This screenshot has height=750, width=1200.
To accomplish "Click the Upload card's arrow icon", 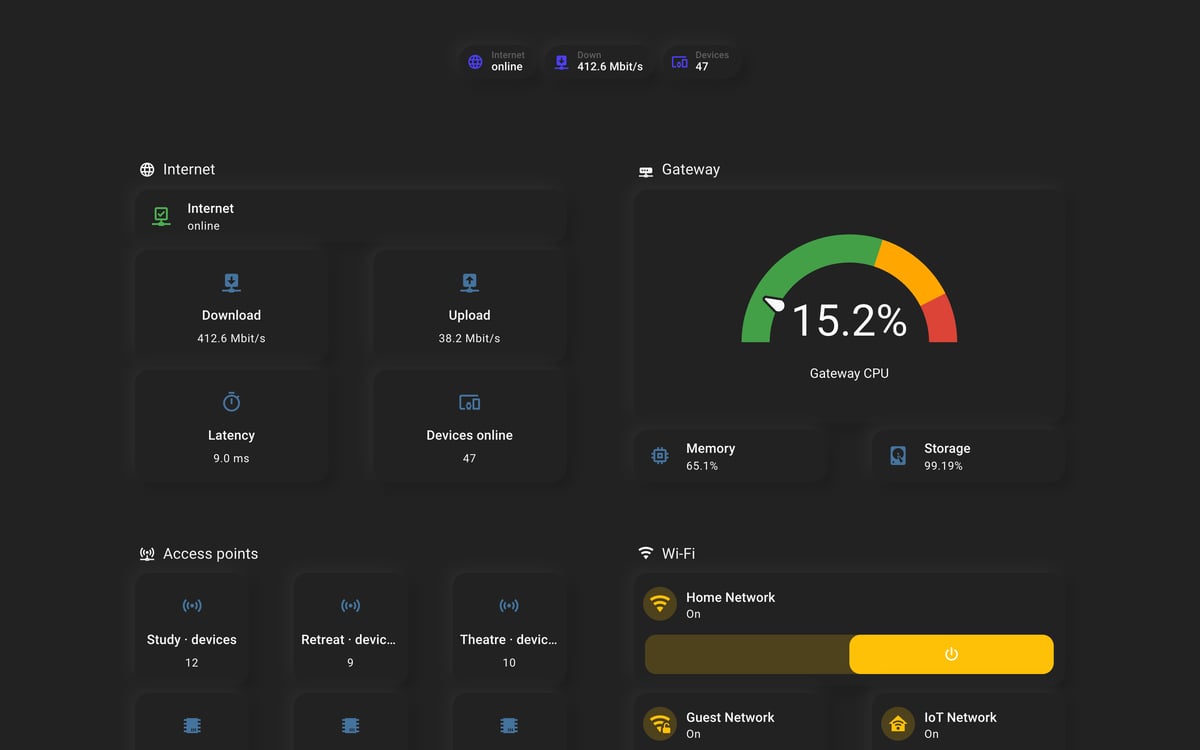I will click(x=469, y=283).
